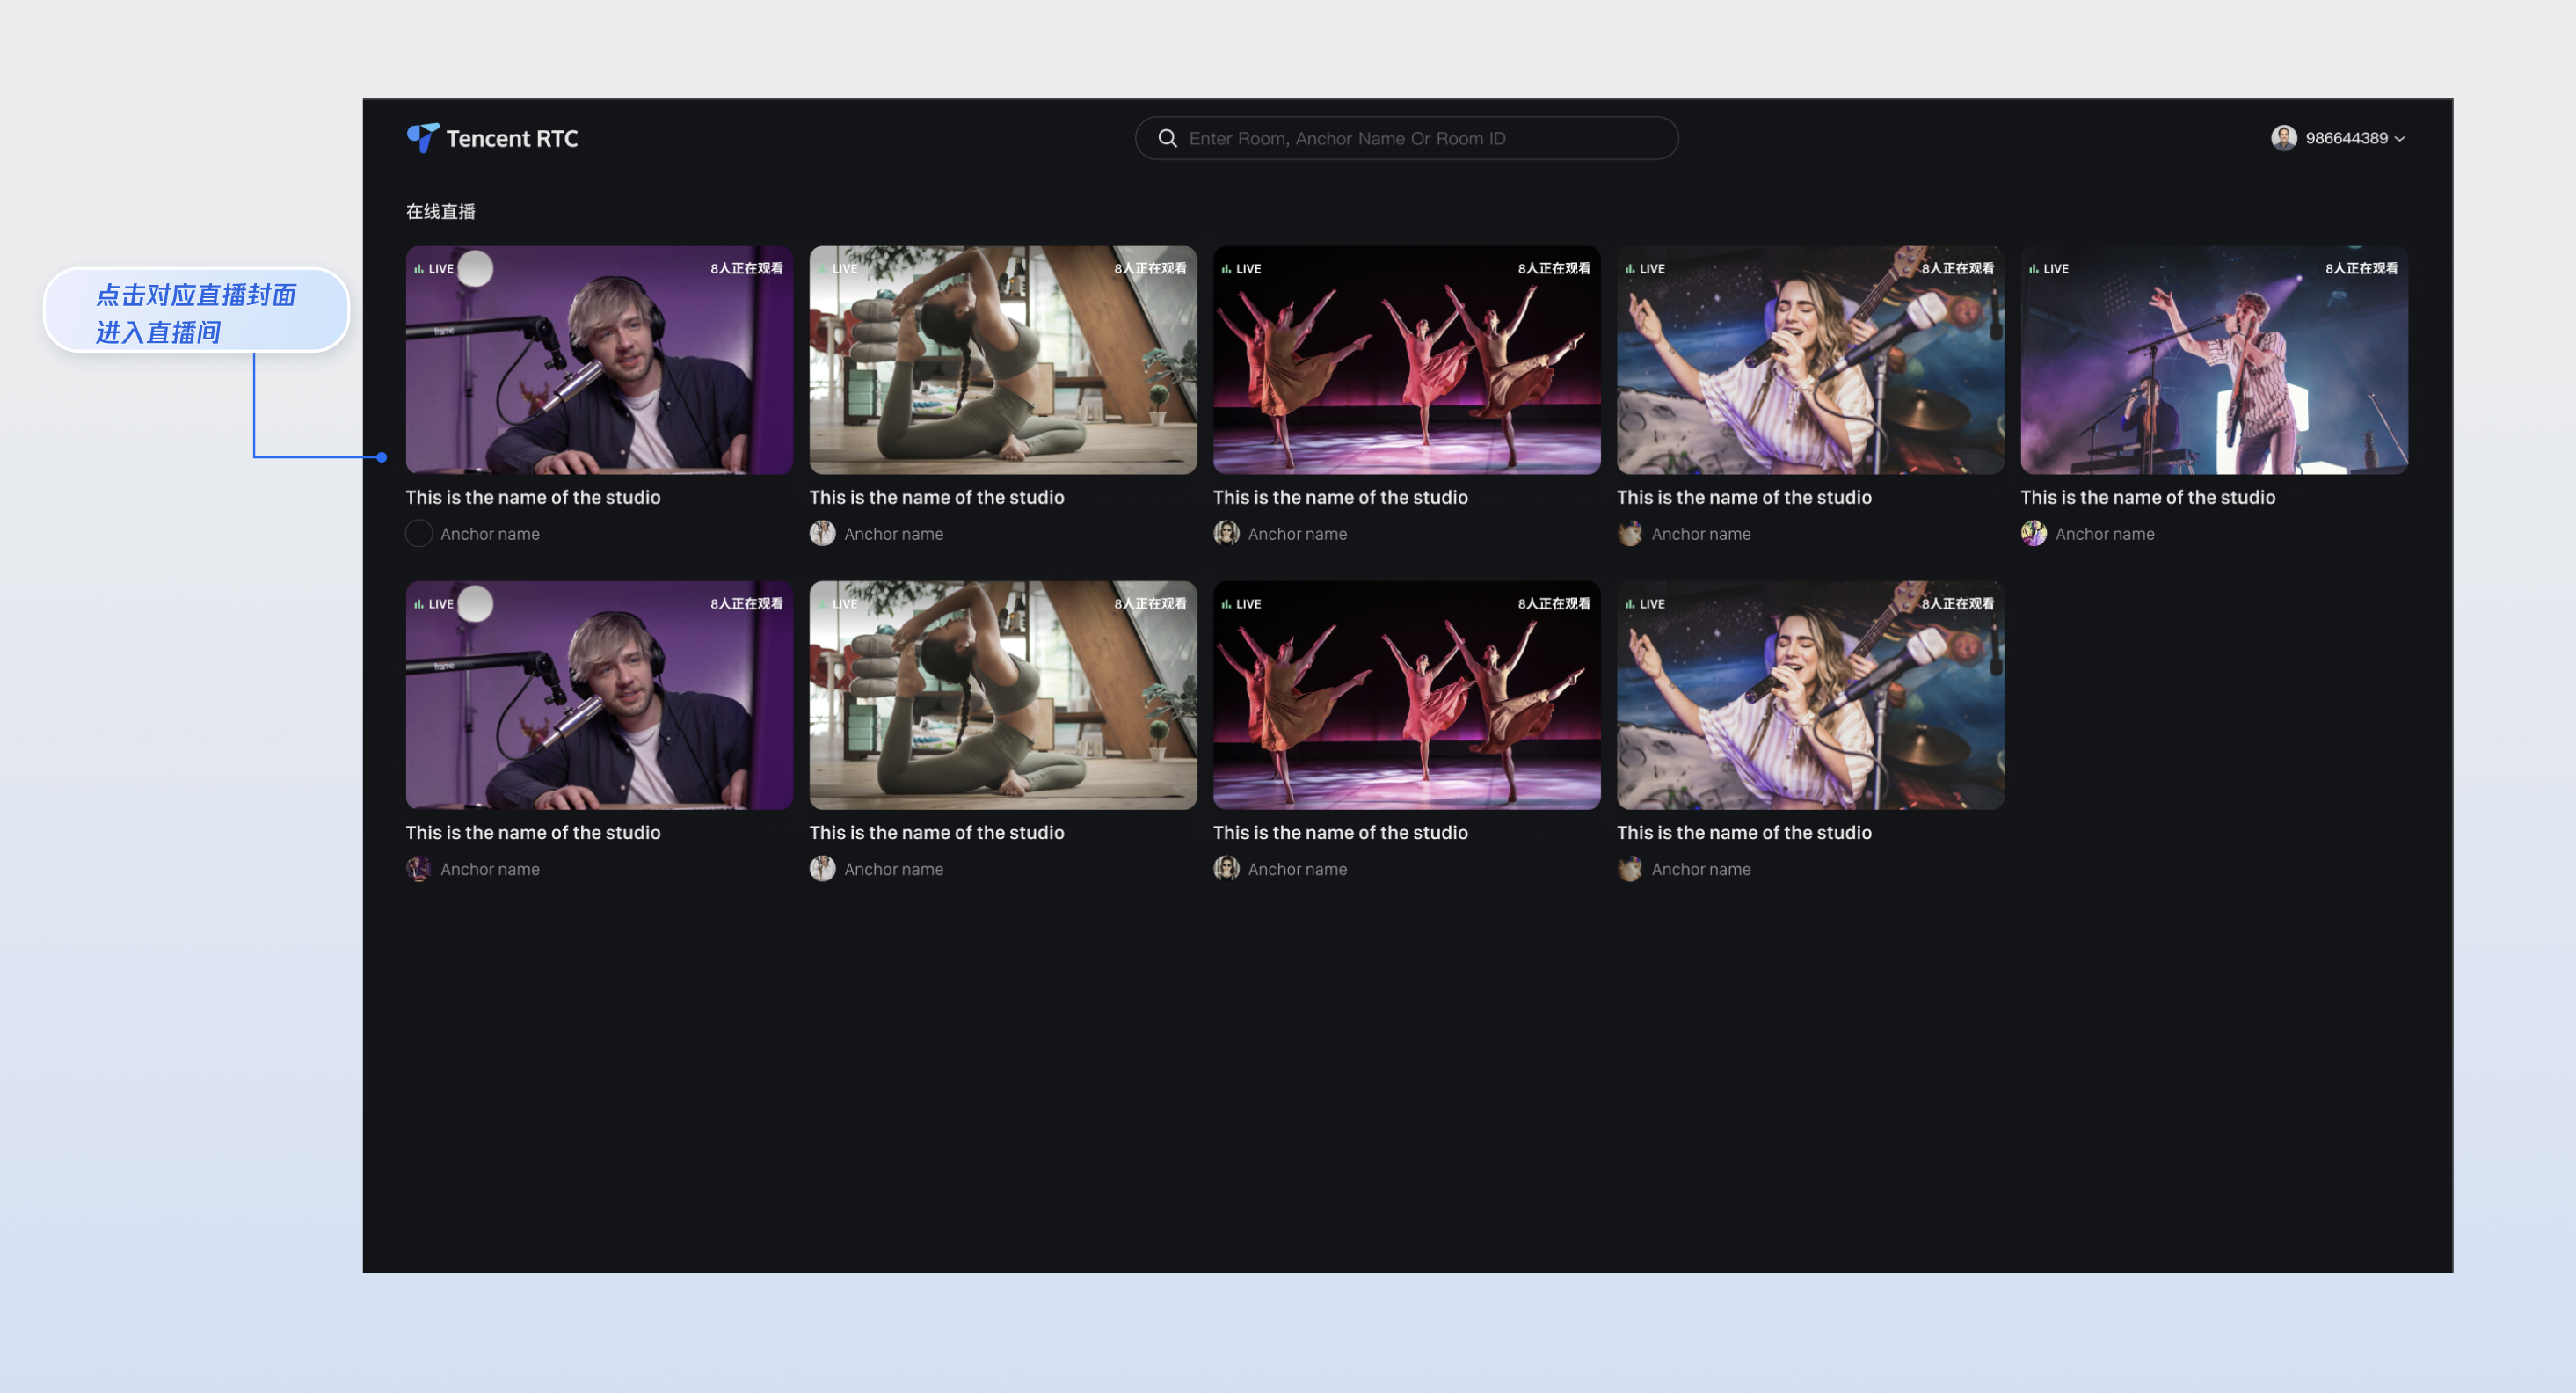Click the Tencent RTC logo icon
Screen dimensions: 2576x1393
[x=422, y=138]
